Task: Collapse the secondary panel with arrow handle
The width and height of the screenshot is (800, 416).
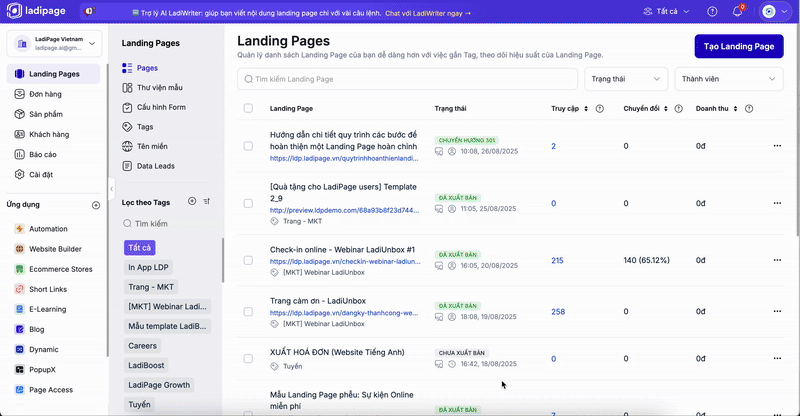Action: click(111, 189)
